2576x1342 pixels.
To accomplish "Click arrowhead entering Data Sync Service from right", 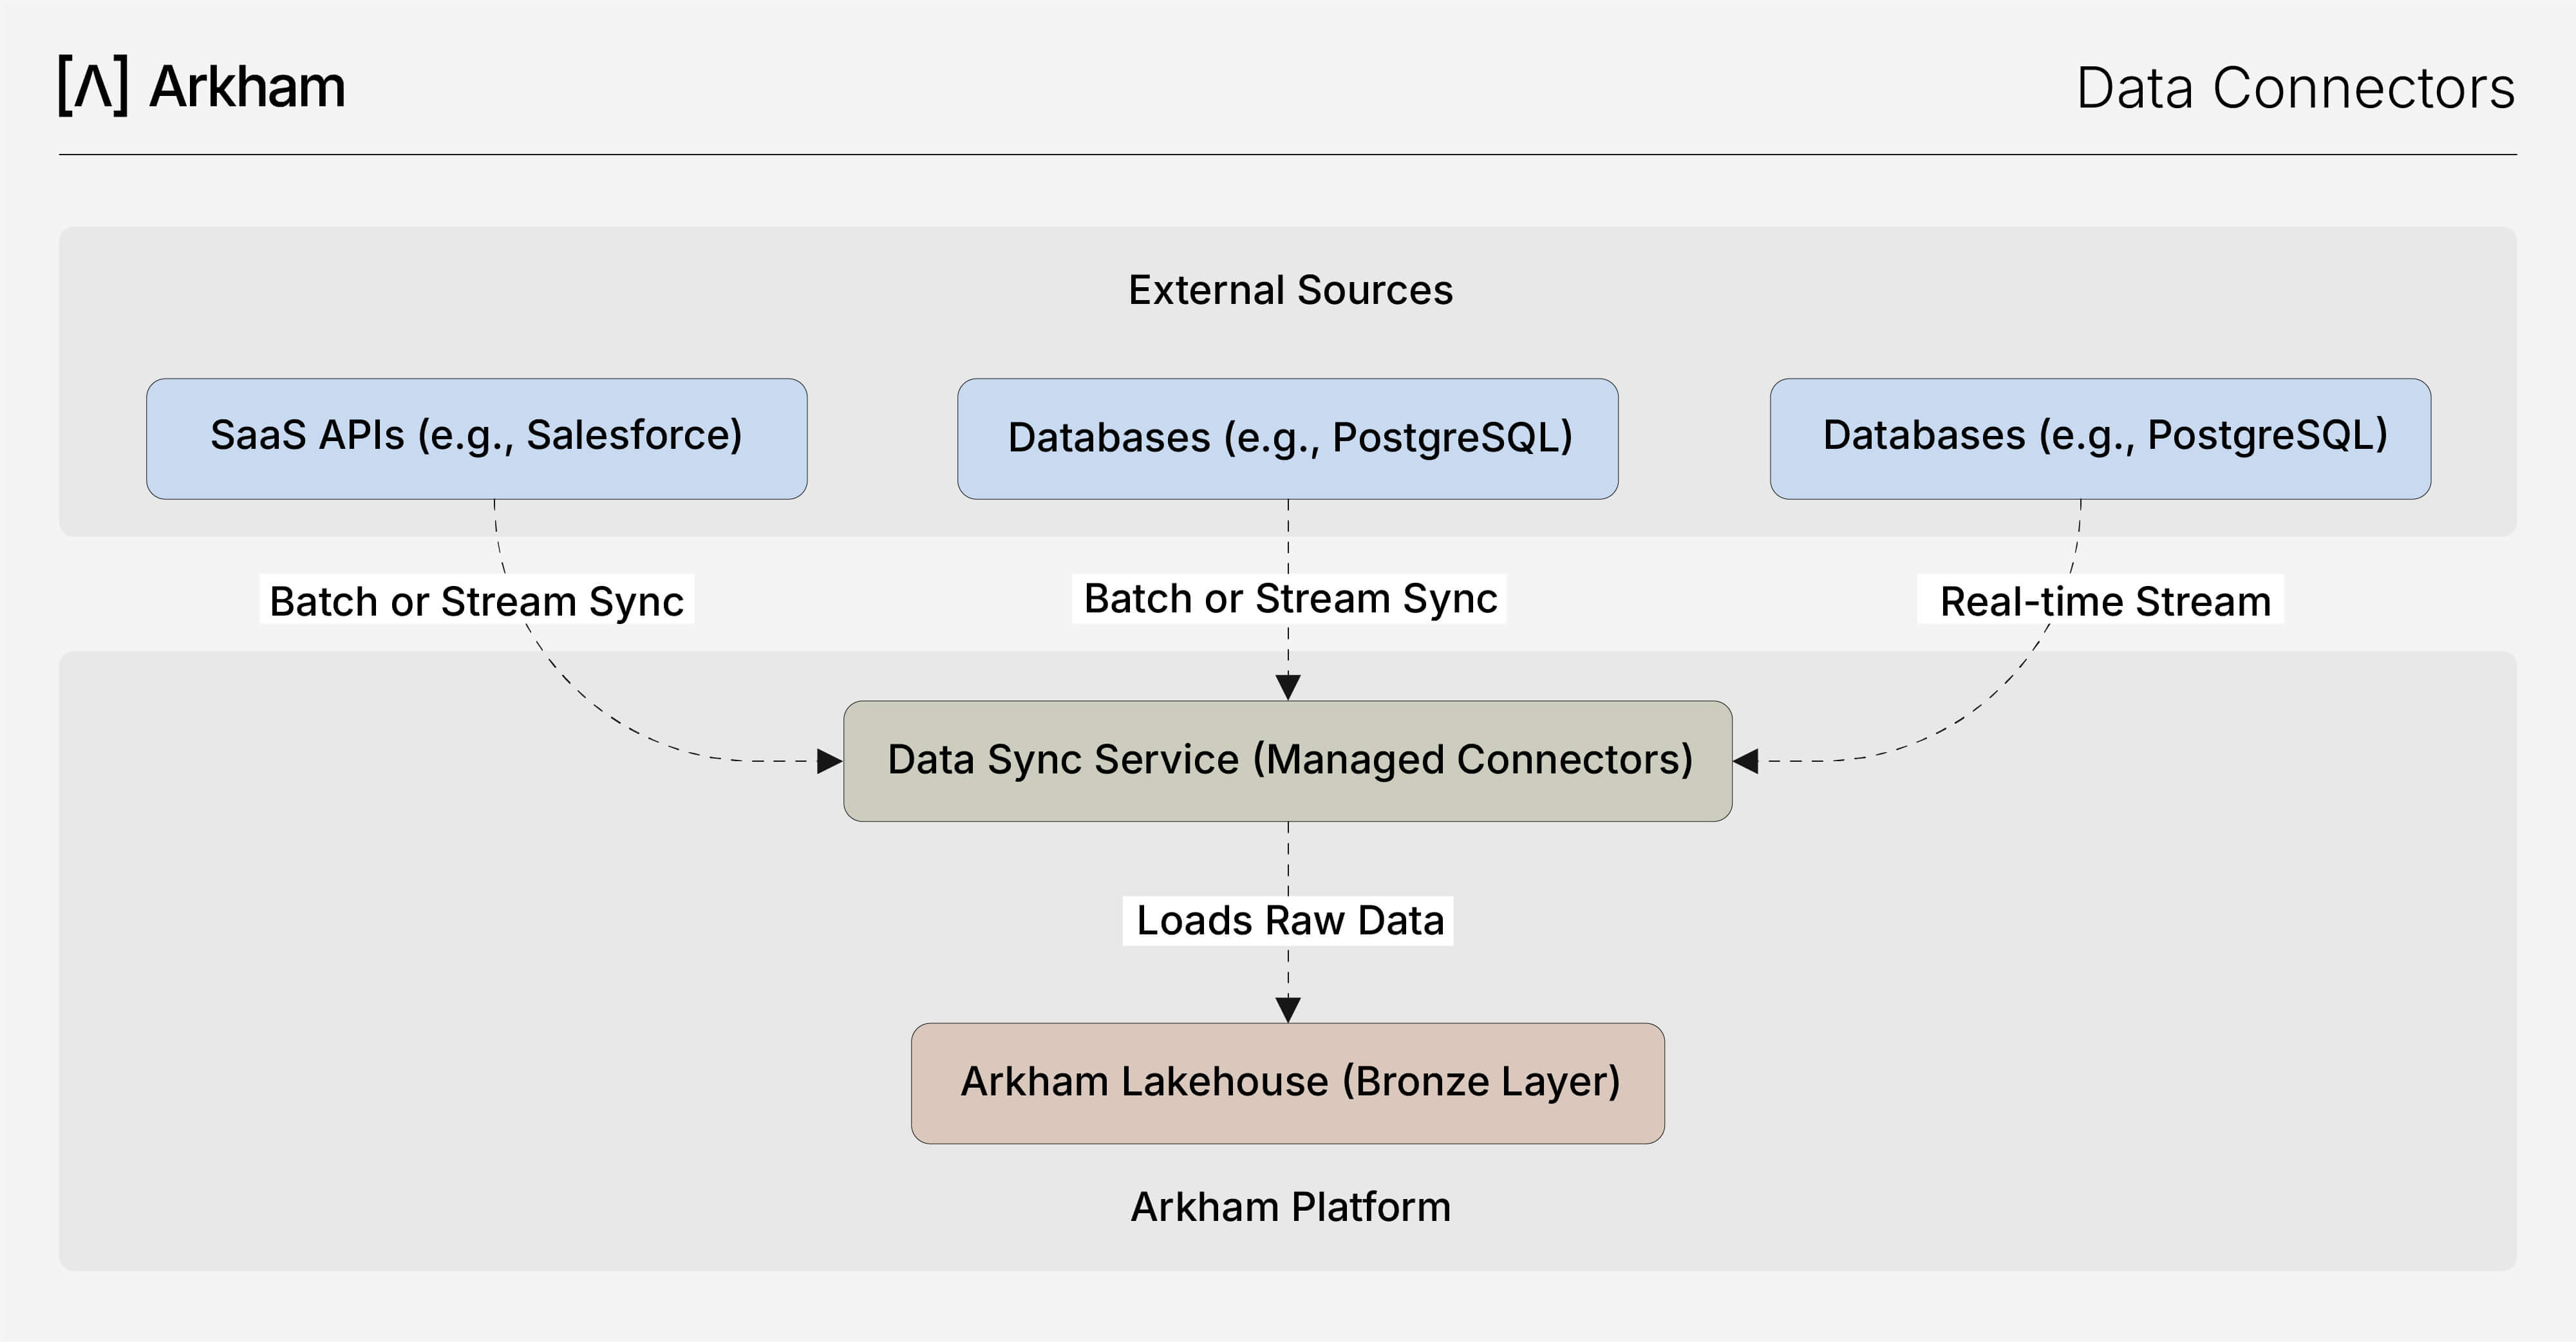I will [x=1746, y=761].
